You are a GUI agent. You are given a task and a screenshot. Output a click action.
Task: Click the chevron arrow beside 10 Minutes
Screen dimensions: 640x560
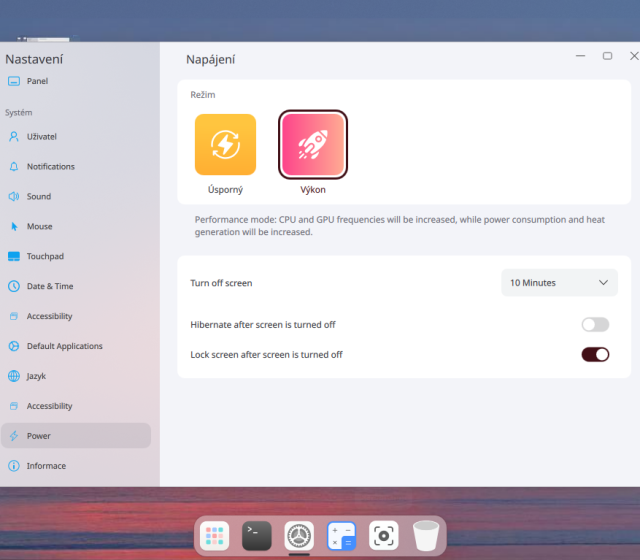[603, 283]
